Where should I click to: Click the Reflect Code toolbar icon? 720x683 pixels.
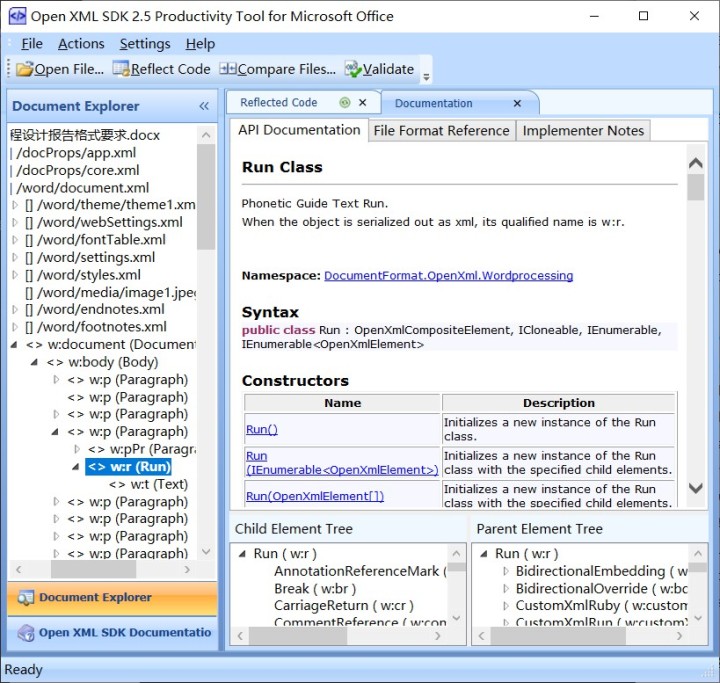pos(122,69)
